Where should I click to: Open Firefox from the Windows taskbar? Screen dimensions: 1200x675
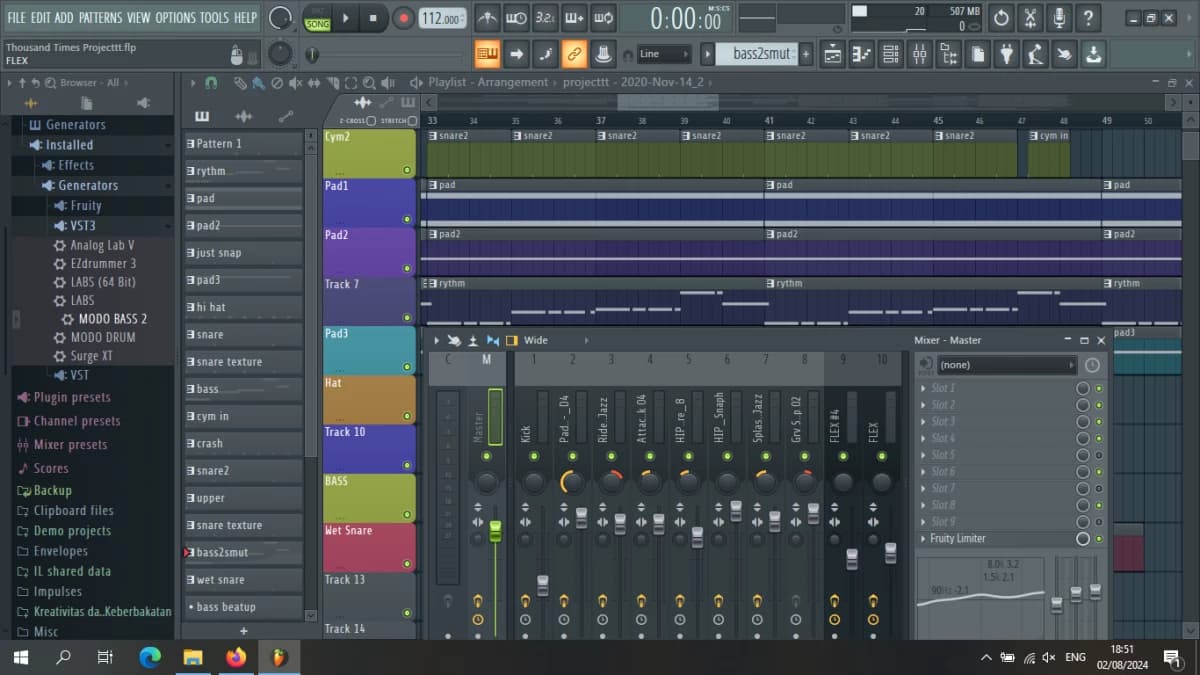[236, 657]
